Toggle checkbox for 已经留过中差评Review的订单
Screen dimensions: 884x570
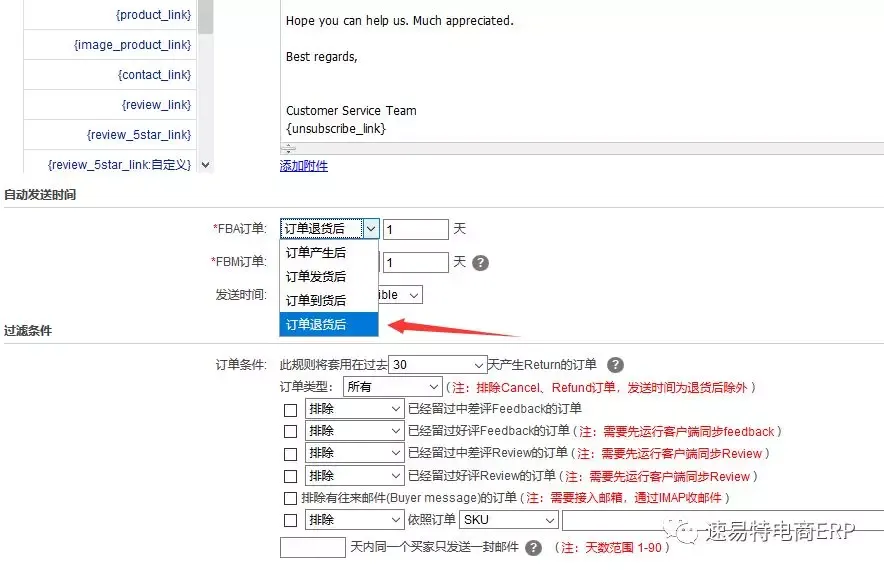290,454
